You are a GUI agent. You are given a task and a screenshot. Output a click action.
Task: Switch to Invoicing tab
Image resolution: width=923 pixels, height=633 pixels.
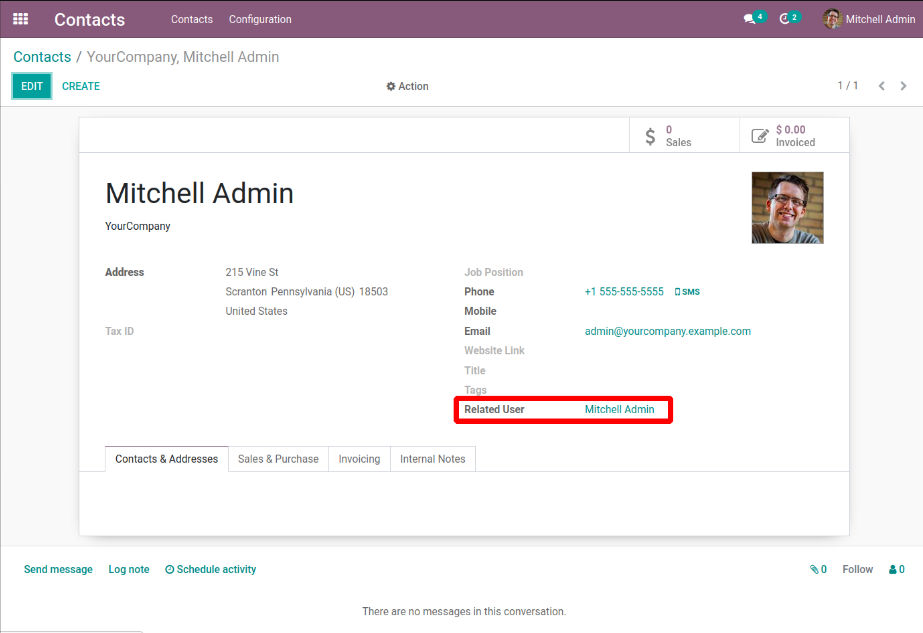pyautogui.click(x=359, y=459)
